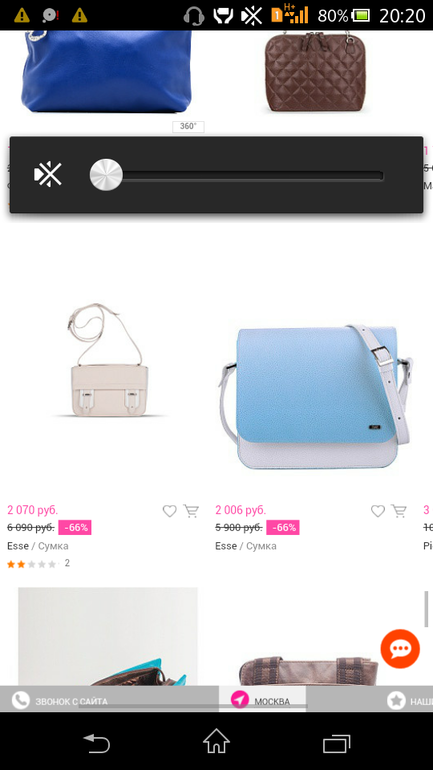Favorite the blue Esse bag with heart
This screenshot has width=433, height=770.
click(x=378, y=511)
